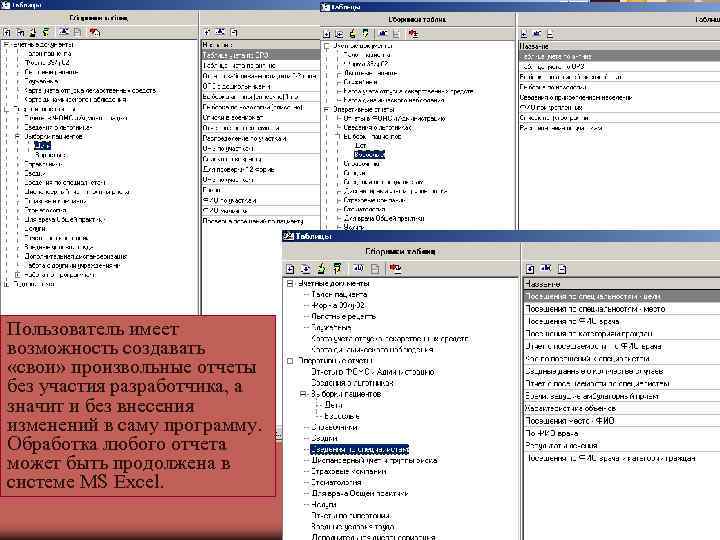Click the 'ab' icon above the top-right window's Название list
This screenshot has width=720, height=540.
pyautogui.click(x=536, y=34)
